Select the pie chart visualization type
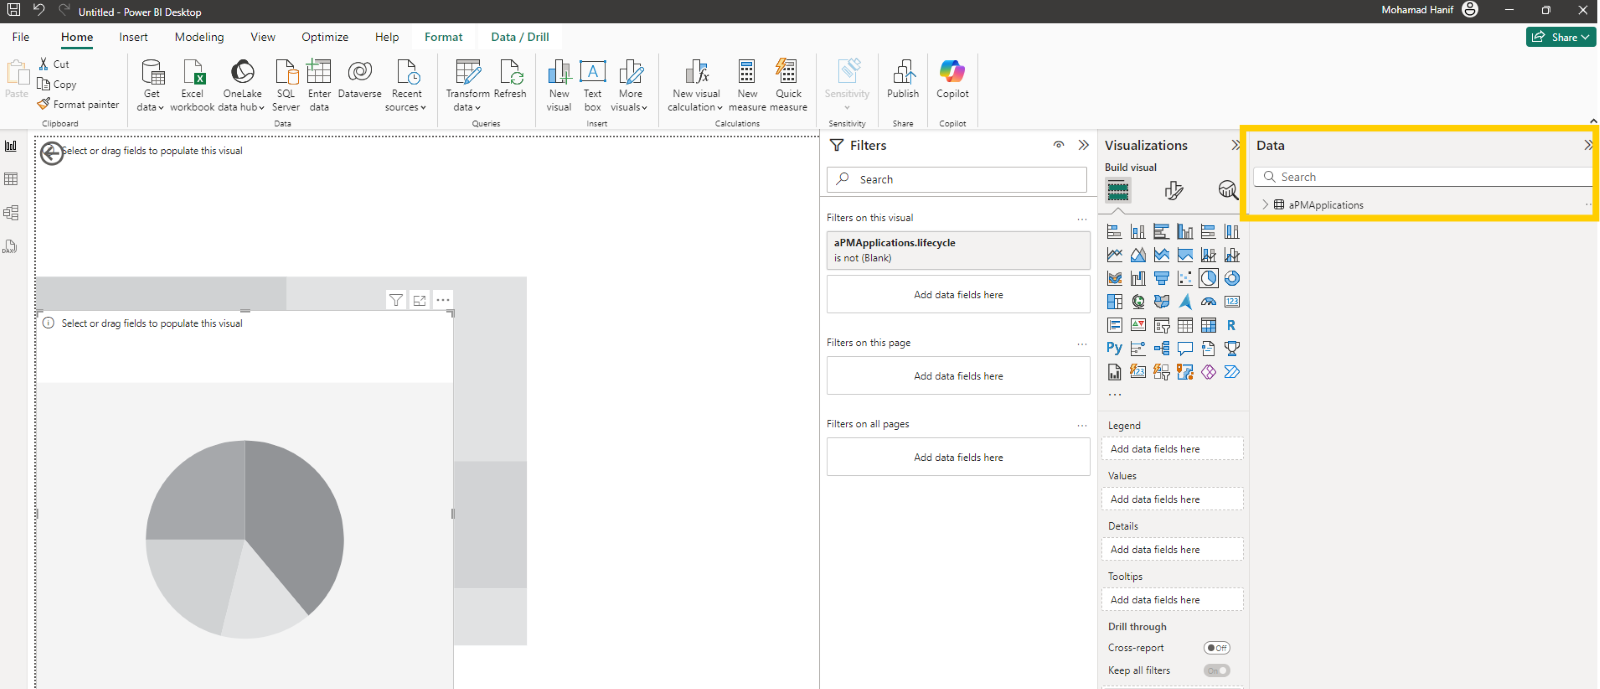The width and height of the screenshot is (1600, 689). click(x=1208, y=278)
